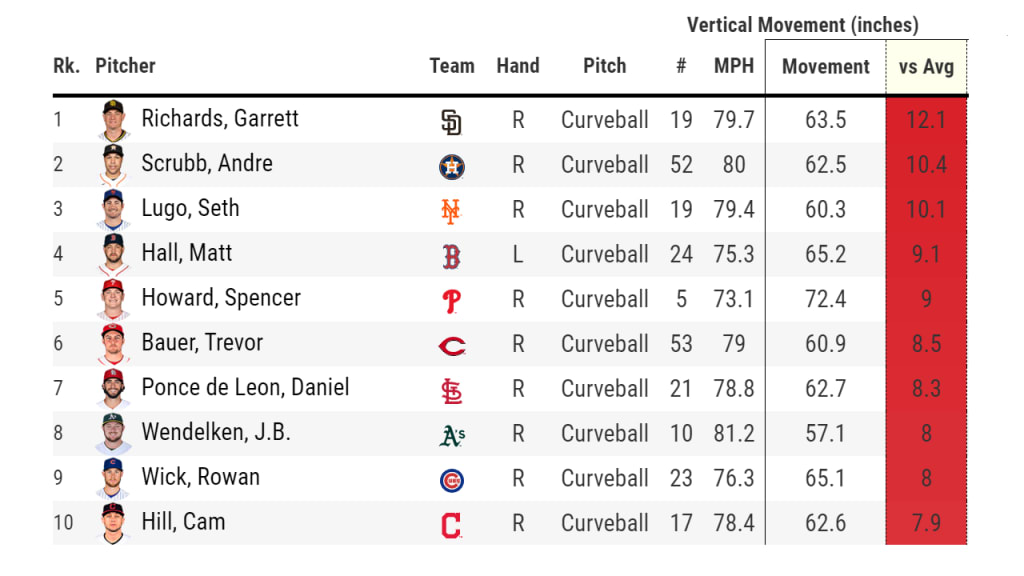Click the San Diego Padres team logo
This screenshot has width=1024, height=576.
[451, 121]
